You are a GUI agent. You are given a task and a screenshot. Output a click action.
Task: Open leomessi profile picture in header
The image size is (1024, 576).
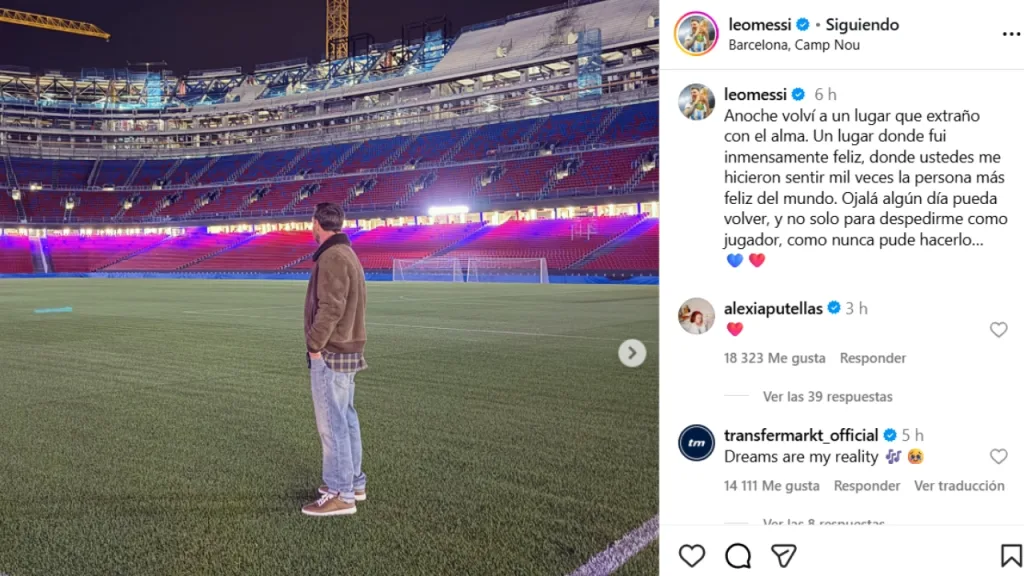(x=696, y=34)
